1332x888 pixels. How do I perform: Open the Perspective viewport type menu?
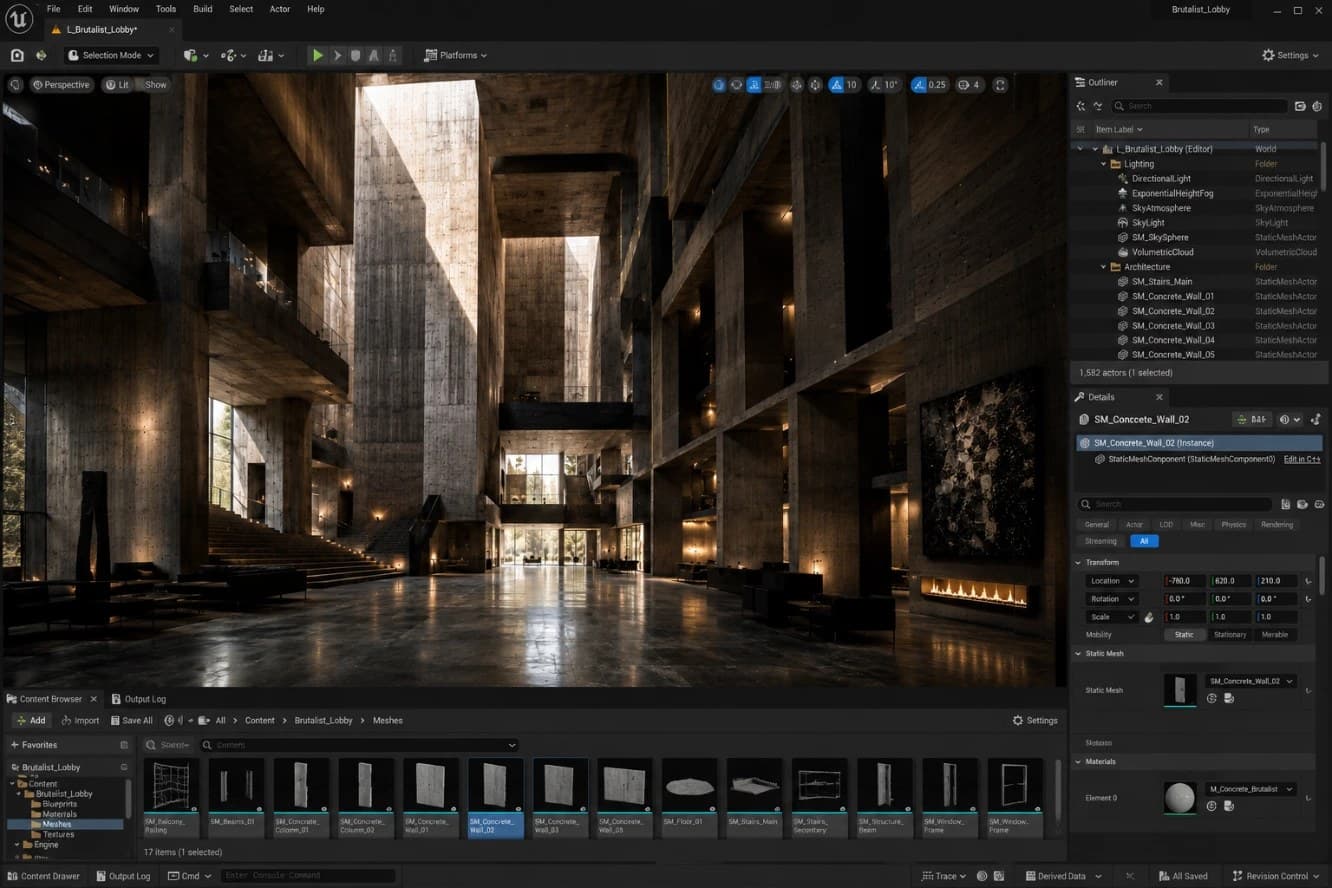coord(61,85)
